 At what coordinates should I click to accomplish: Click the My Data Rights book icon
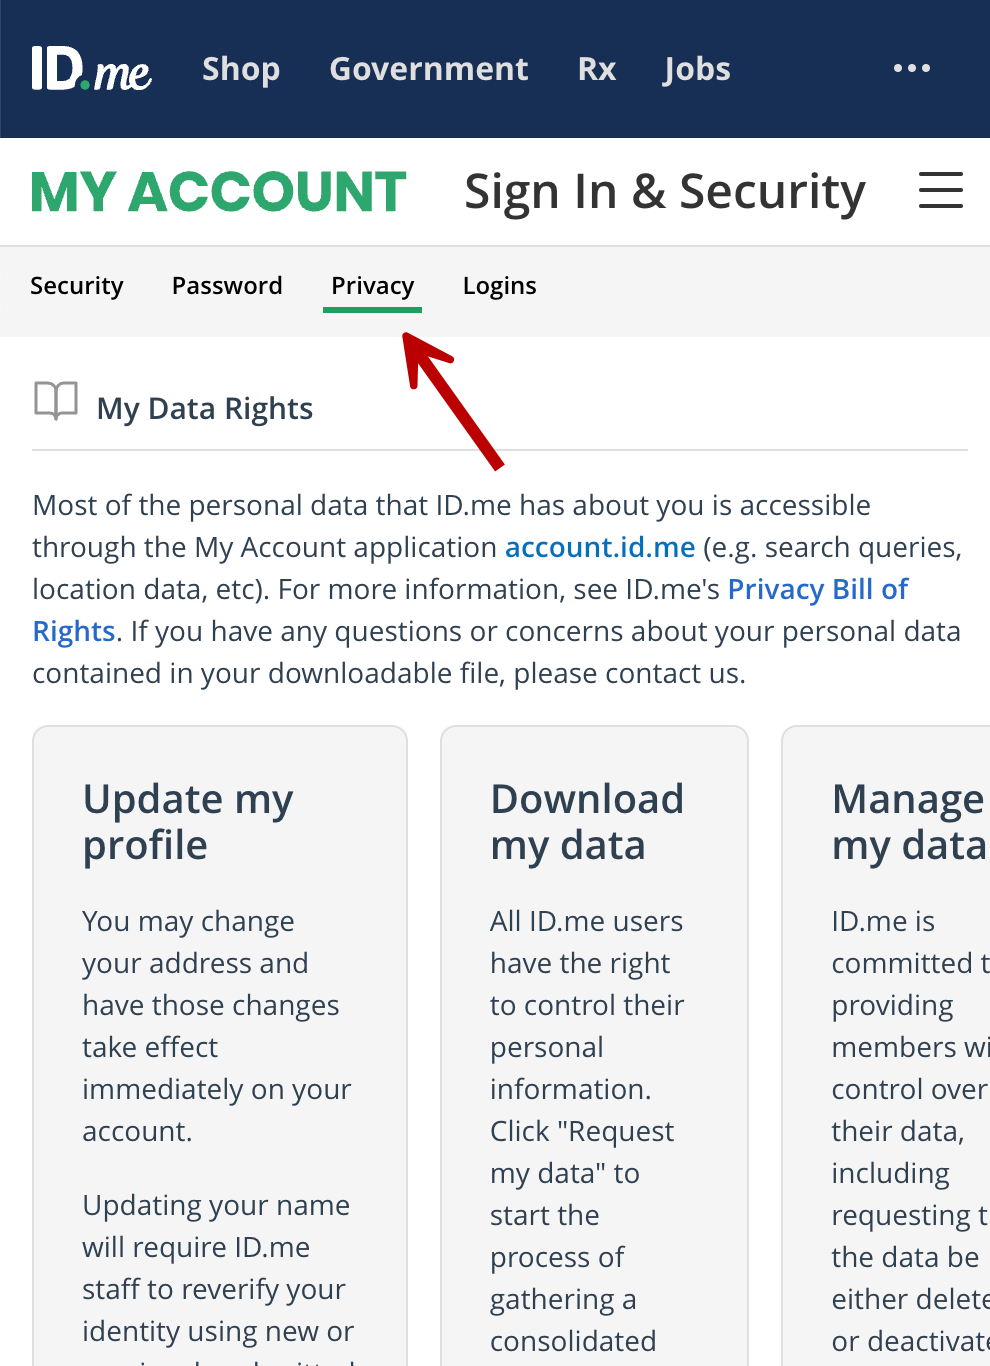pyautogui.click(x=55, y=401)
